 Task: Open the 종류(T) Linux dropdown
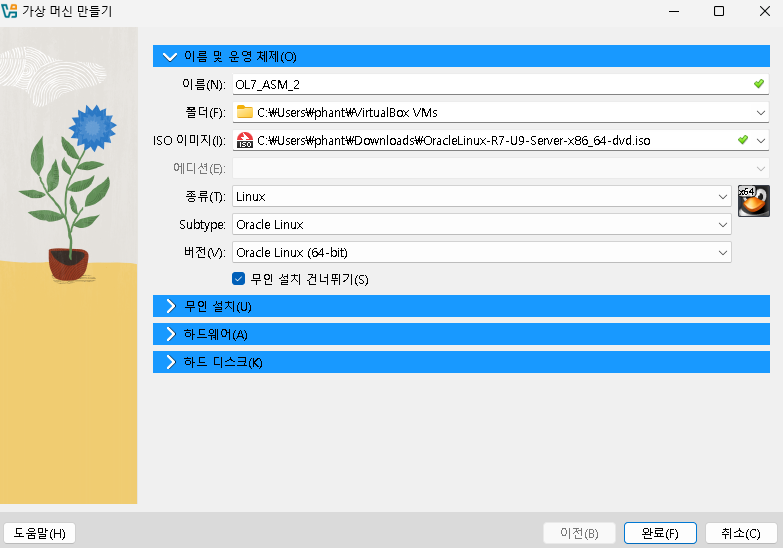[482, 196]
